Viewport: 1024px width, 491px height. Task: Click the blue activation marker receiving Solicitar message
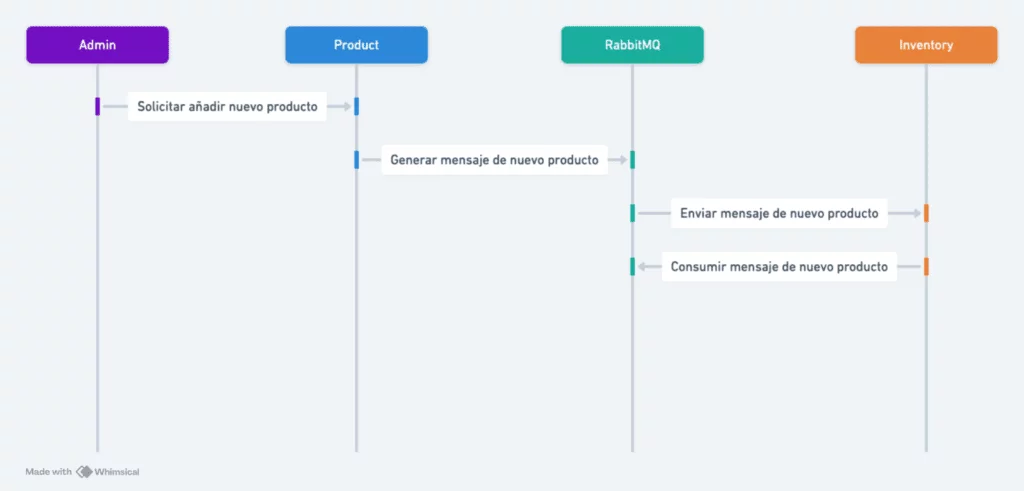click(357, 106)
